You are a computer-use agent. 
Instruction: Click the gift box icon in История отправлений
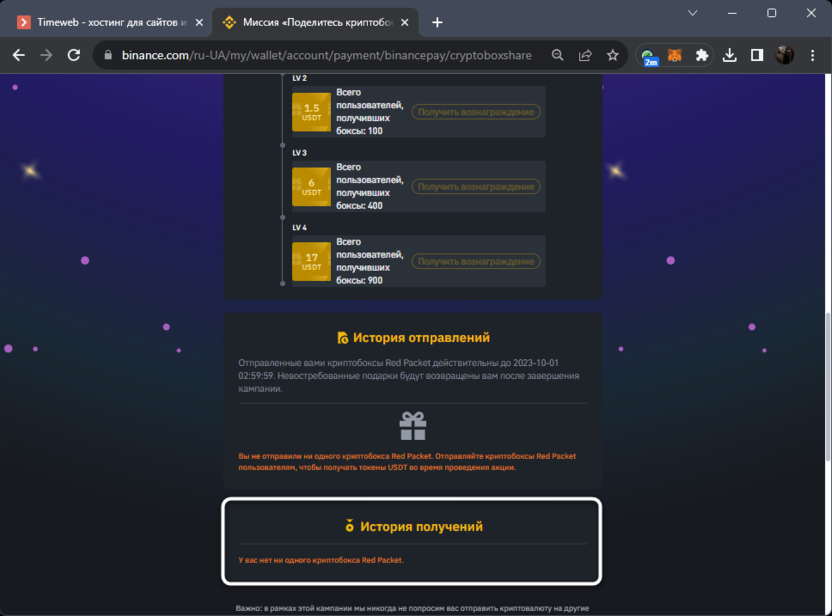(413, 426)
